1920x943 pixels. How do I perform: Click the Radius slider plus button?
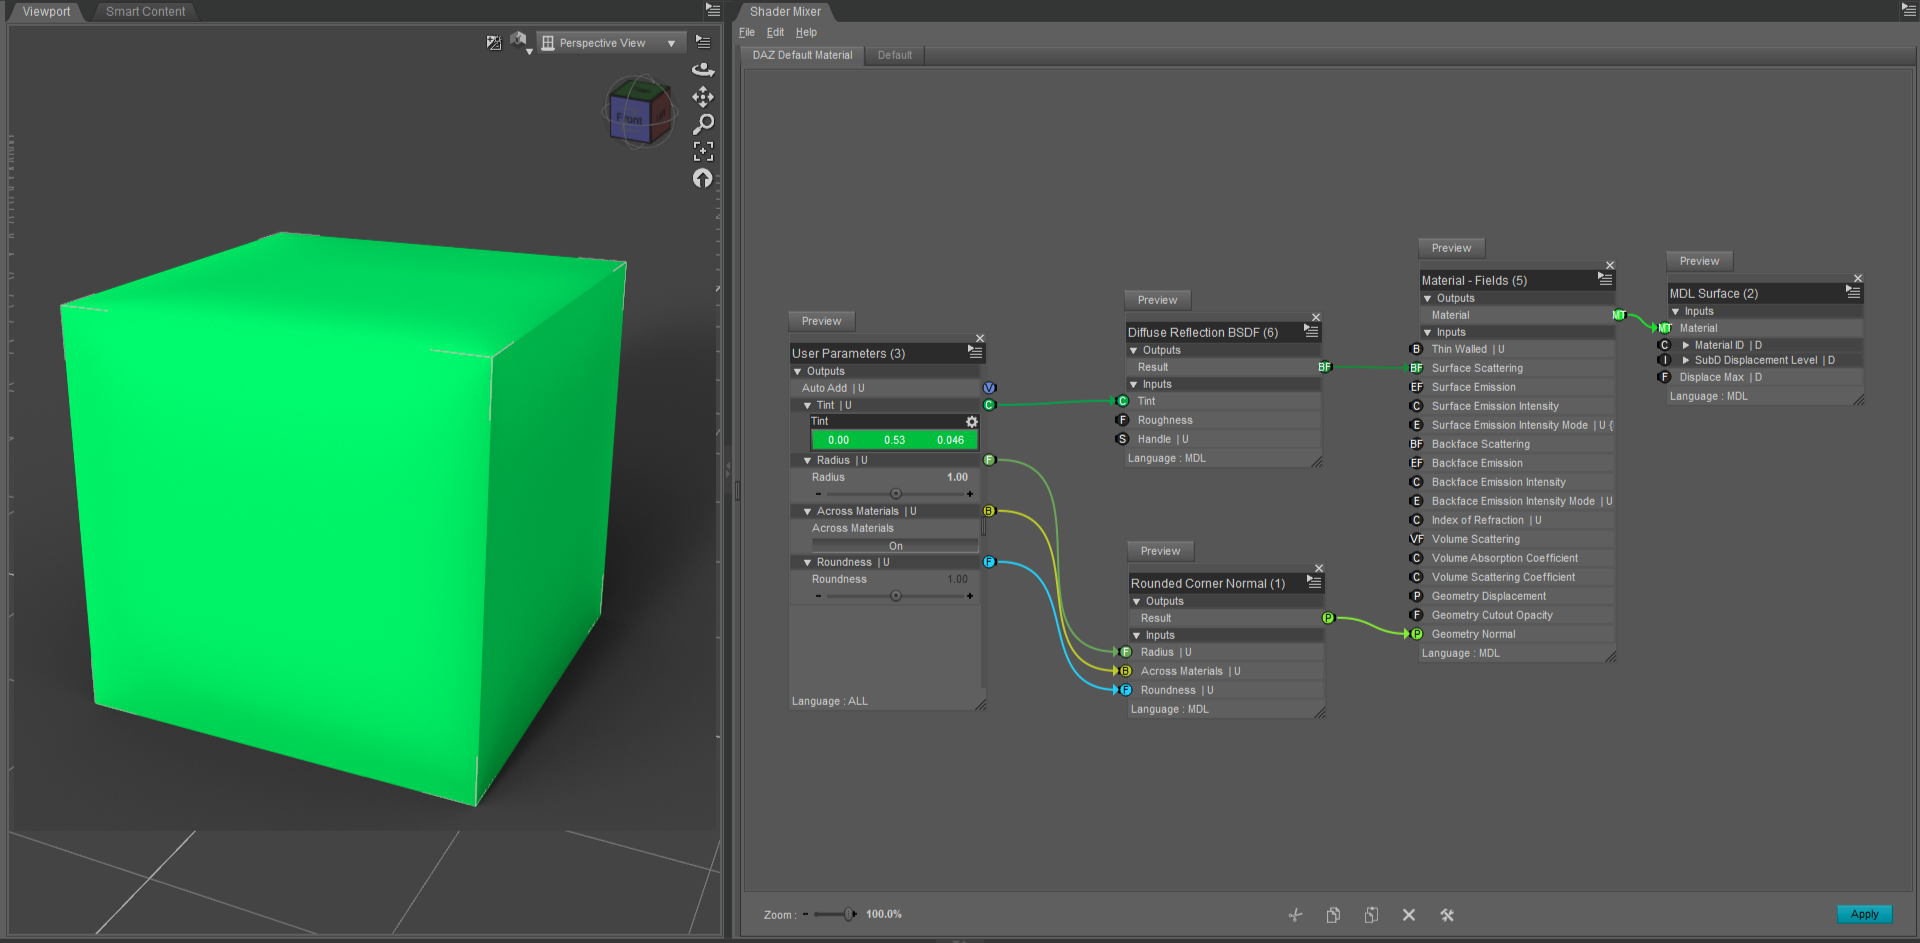pos(969,494)
